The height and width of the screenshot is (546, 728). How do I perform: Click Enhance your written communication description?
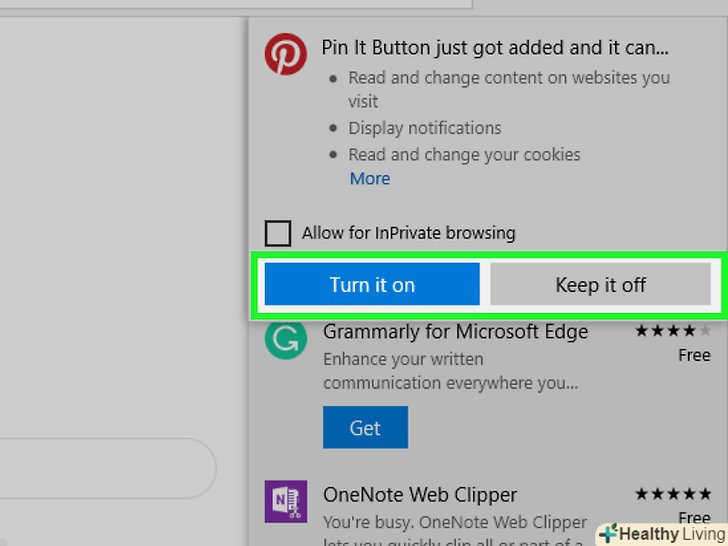[451, 371]
